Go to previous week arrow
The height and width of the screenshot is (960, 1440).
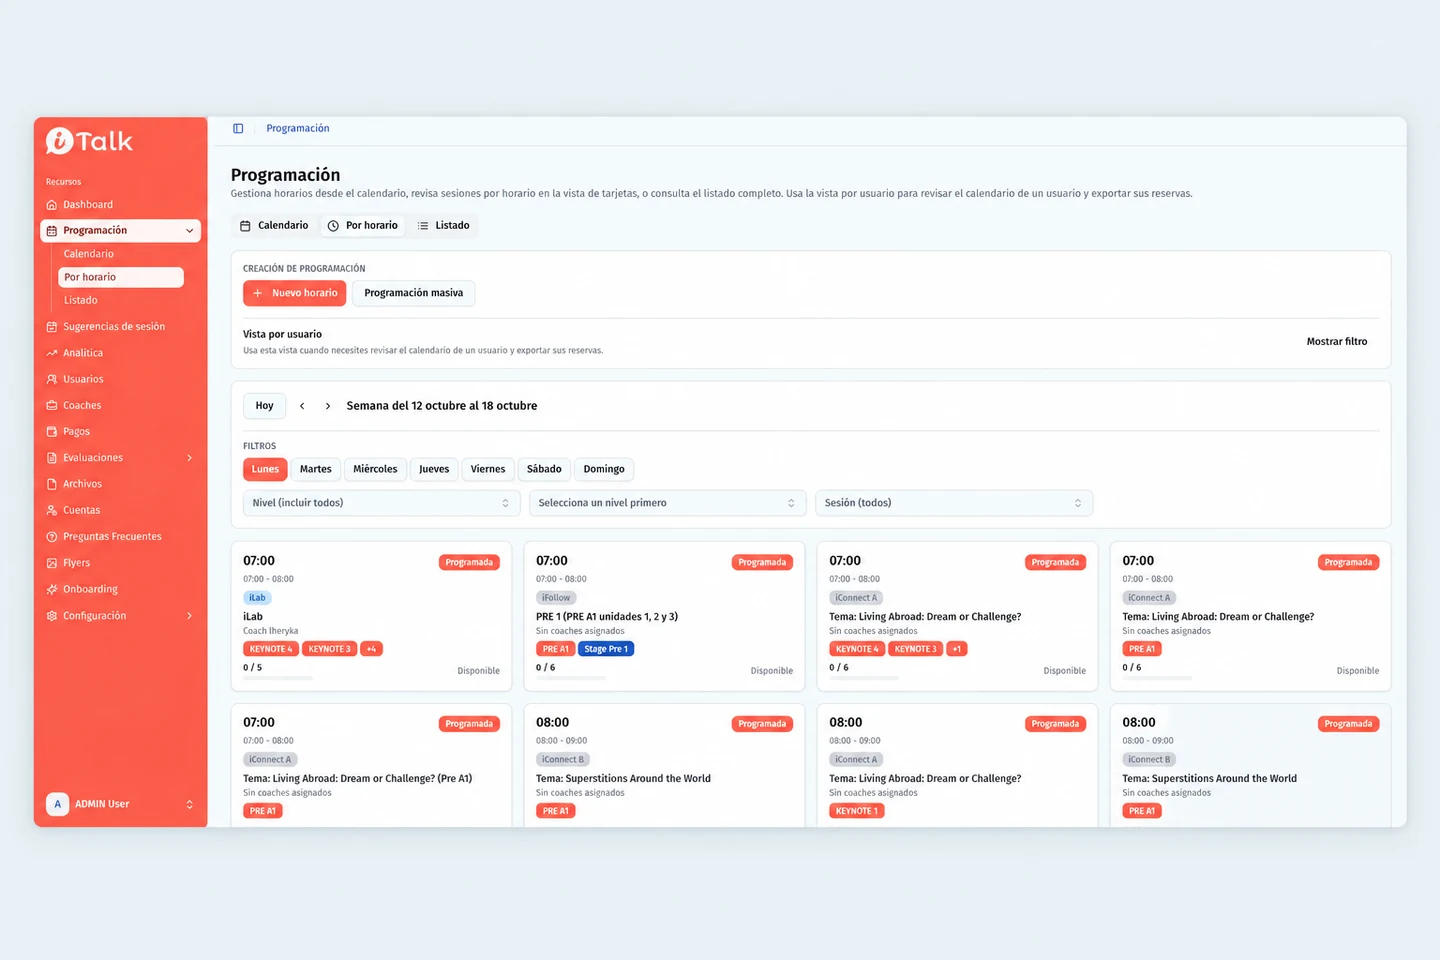(x=302, y=406)
